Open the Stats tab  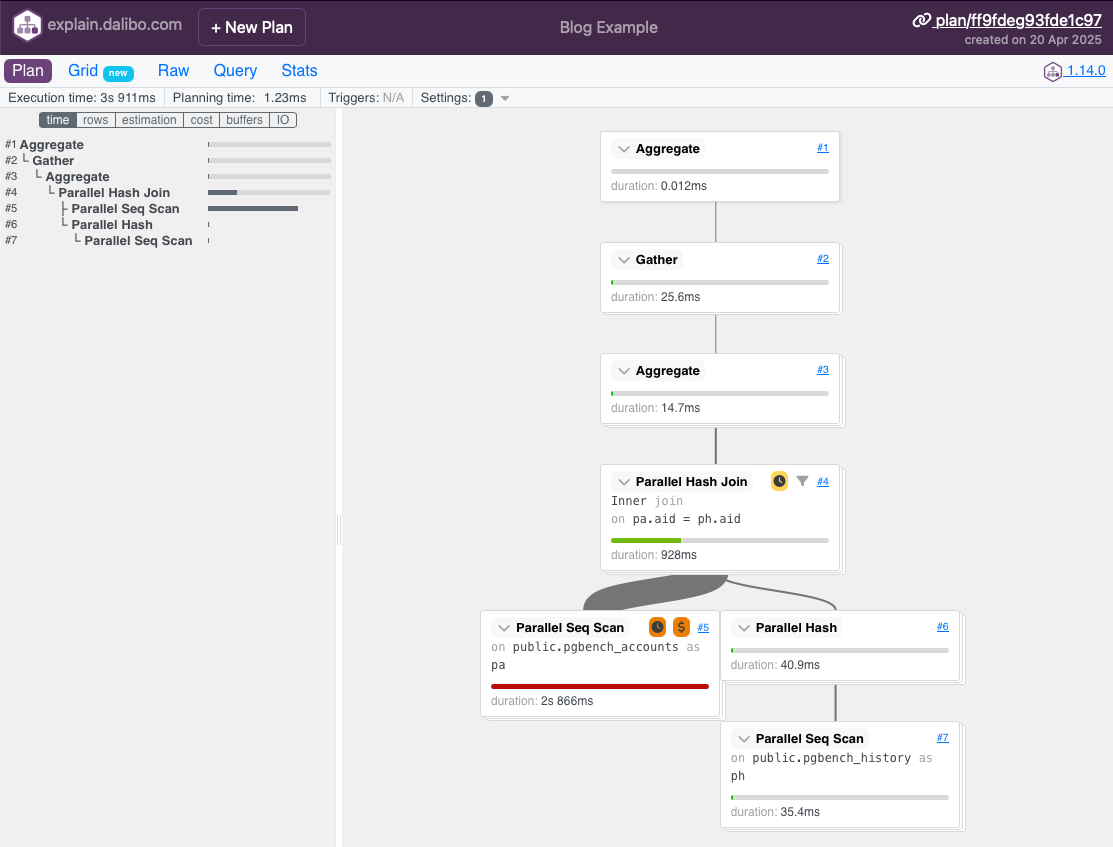(x=299, y=70)
